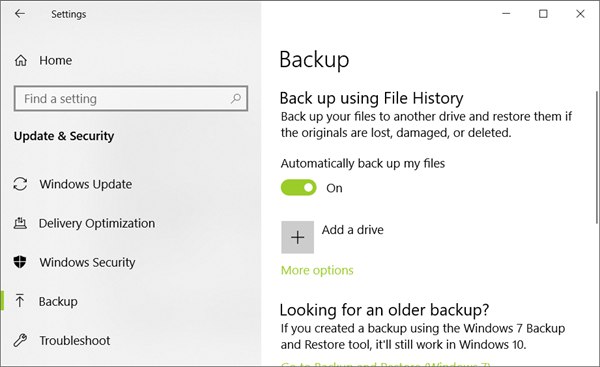Screen dimensions: 600x367
Task: Click the Backup page title
Action: click(314, 60)
